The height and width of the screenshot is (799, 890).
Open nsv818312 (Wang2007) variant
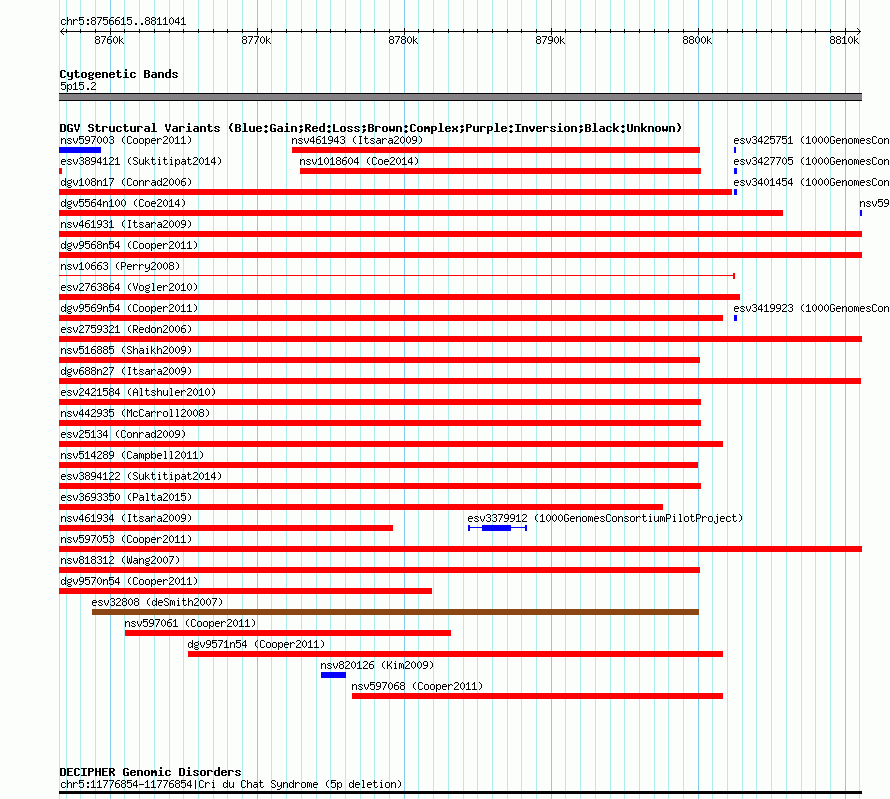click(379, 570)
